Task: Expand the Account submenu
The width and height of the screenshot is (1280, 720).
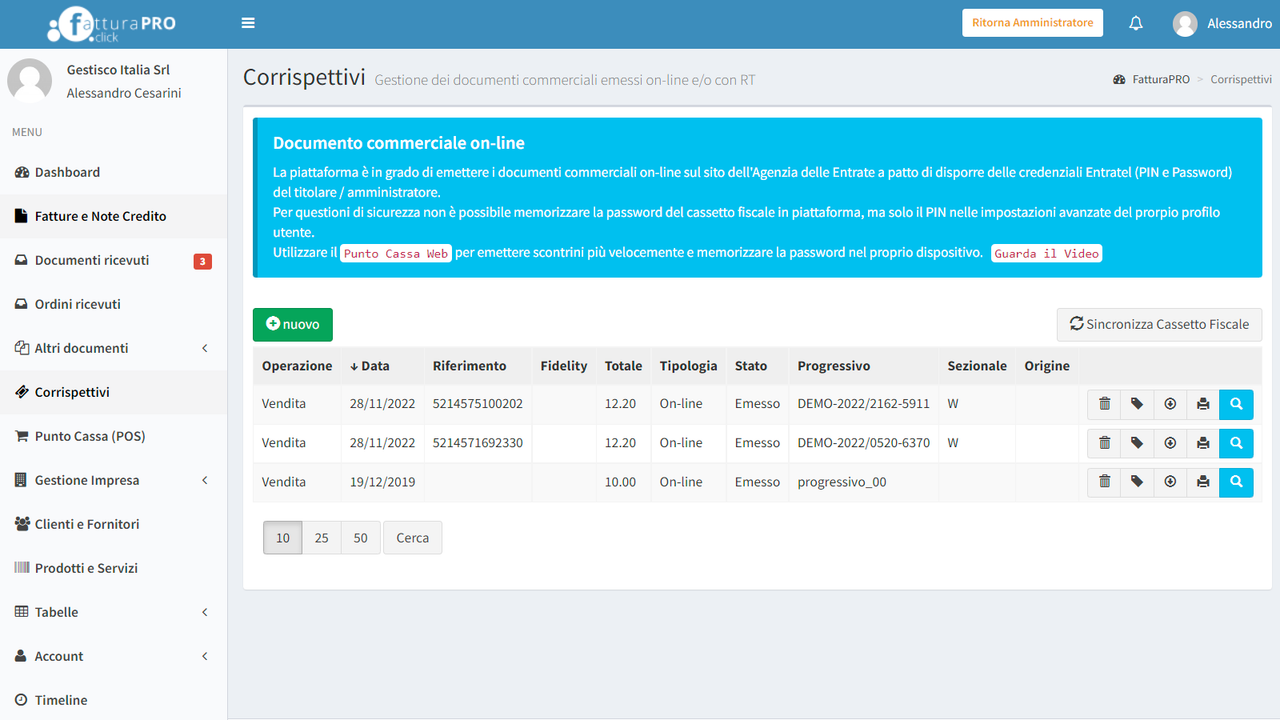Action: coord(114,656)
